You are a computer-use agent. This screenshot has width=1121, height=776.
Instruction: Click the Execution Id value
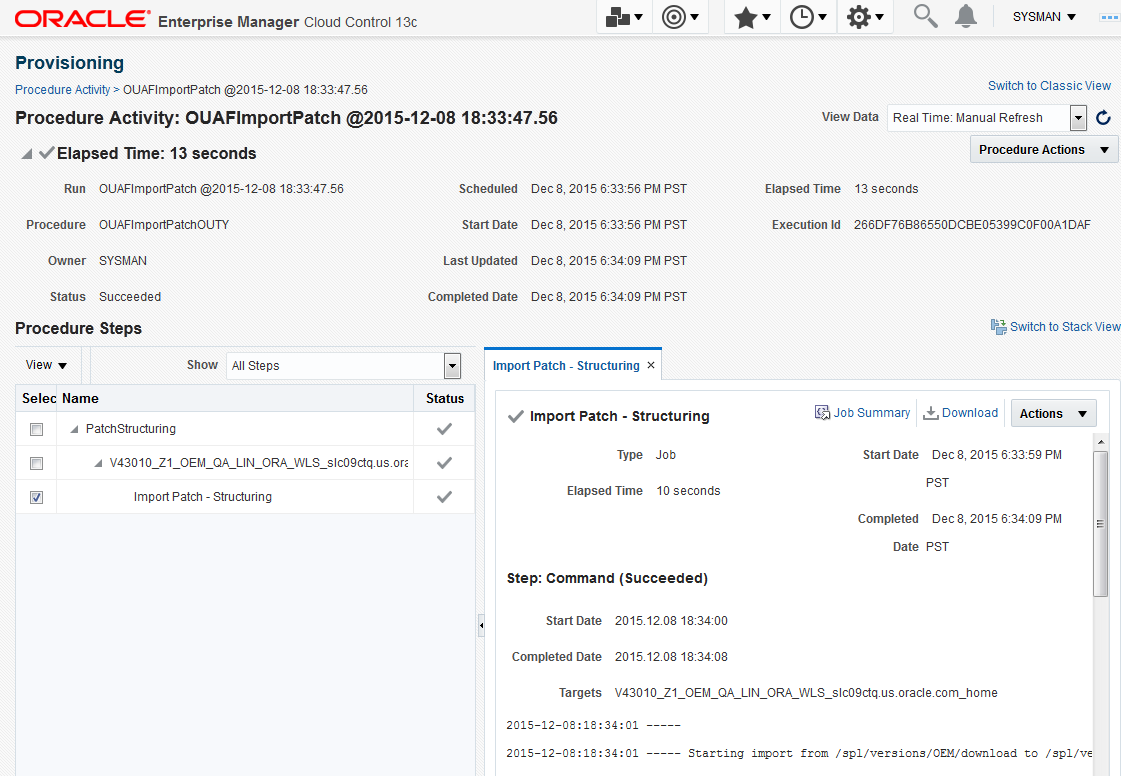coord(972,225)
